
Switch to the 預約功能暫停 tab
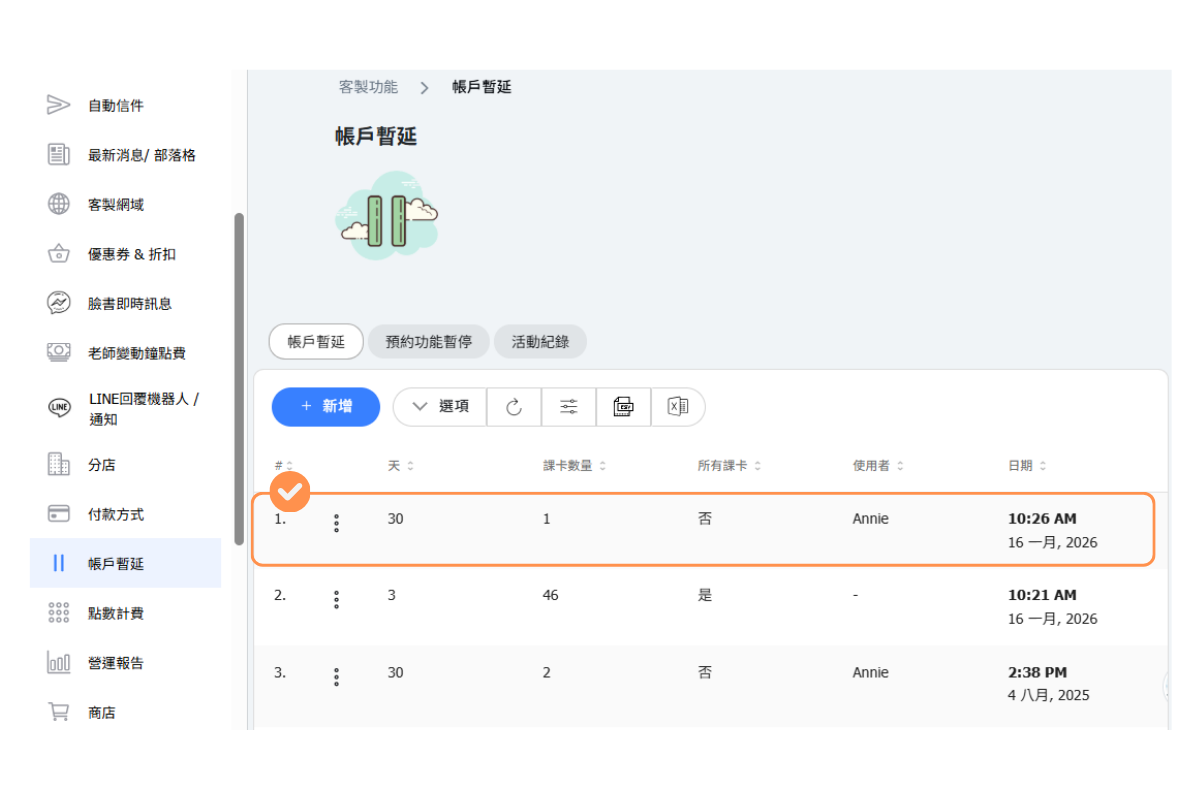click(428, 341)
